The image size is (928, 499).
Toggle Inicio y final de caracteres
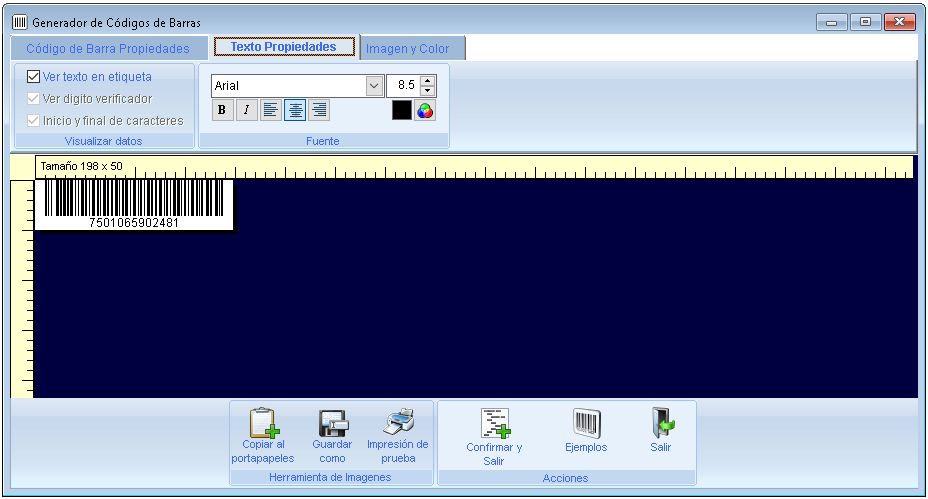tap(34, 120)
